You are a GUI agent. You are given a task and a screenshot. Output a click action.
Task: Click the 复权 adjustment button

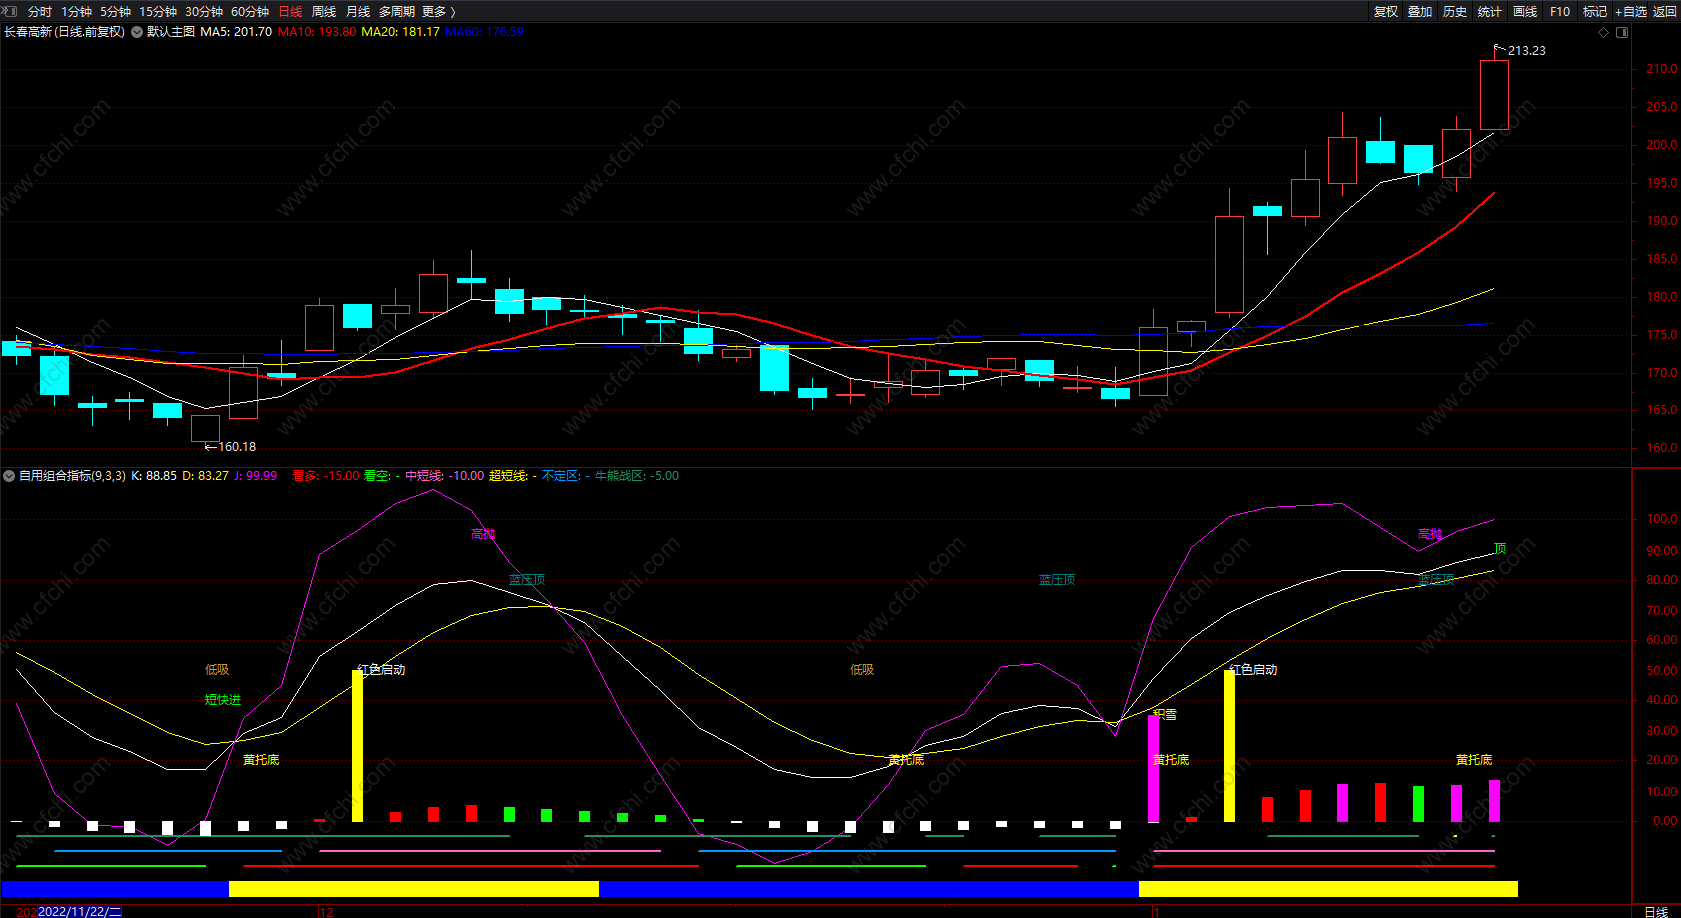point(1386,11)
